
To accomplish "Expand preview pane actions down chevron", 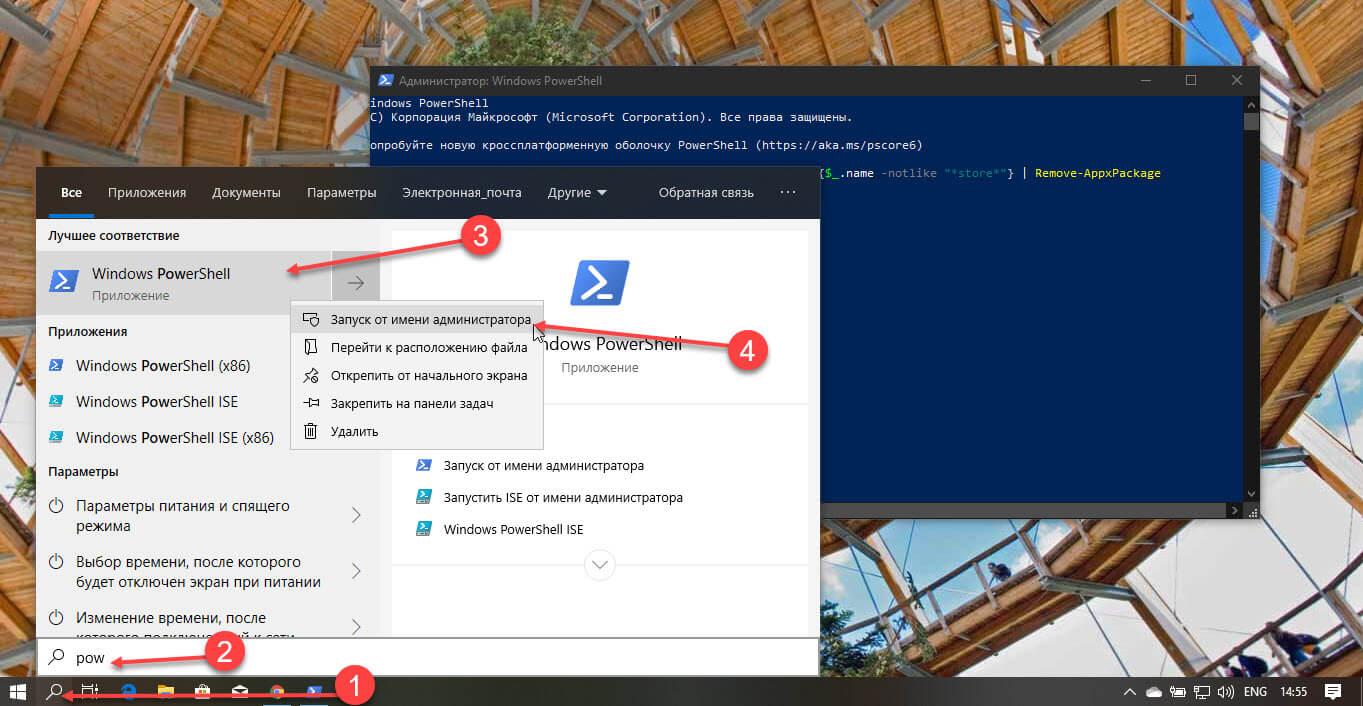I will click(x=600, y=564).
